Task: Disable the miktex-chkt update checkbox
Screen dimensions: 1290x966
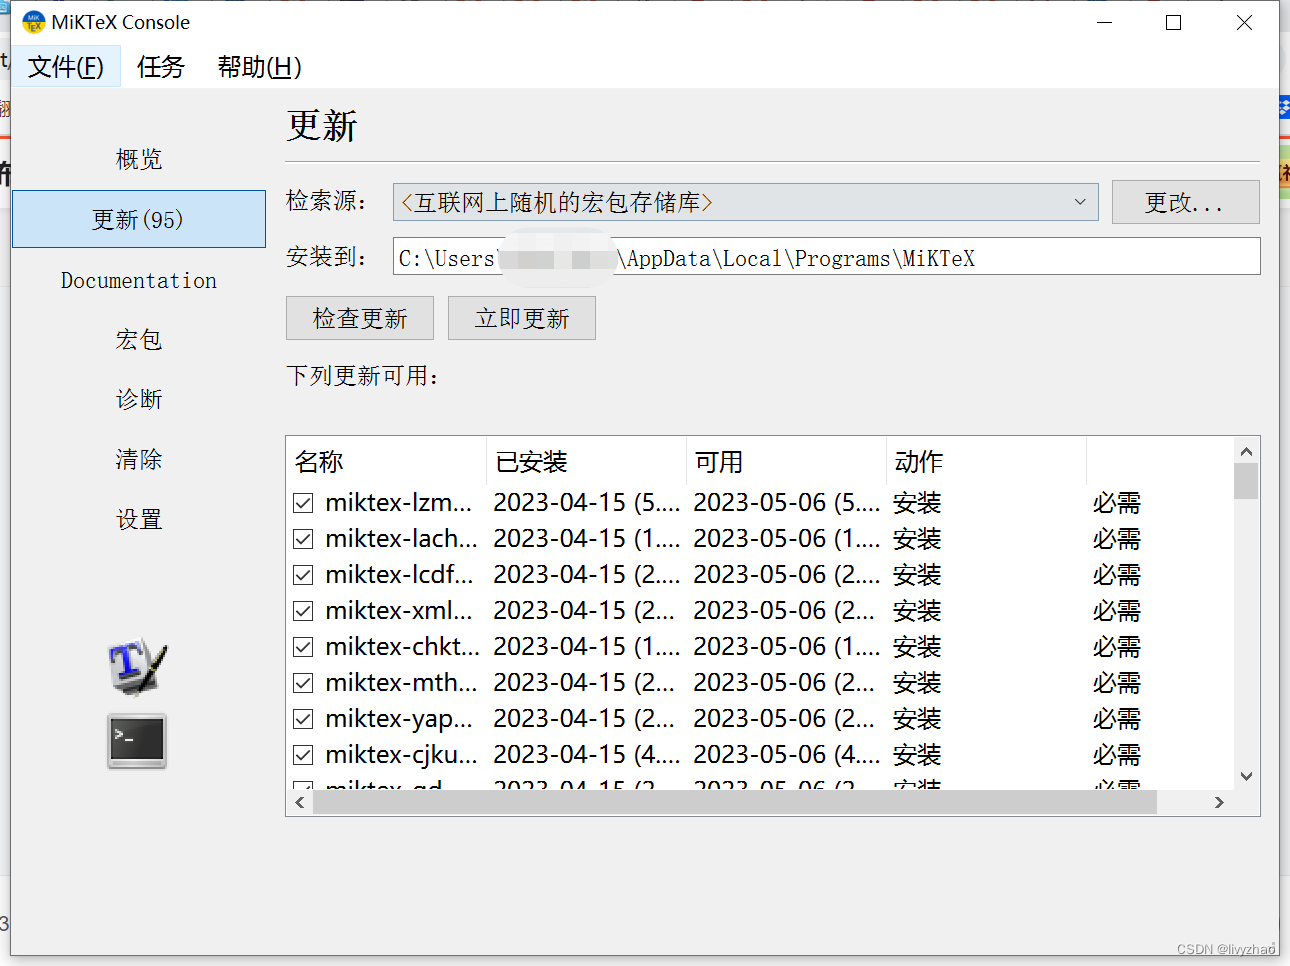Action: (x=302, y=646)
